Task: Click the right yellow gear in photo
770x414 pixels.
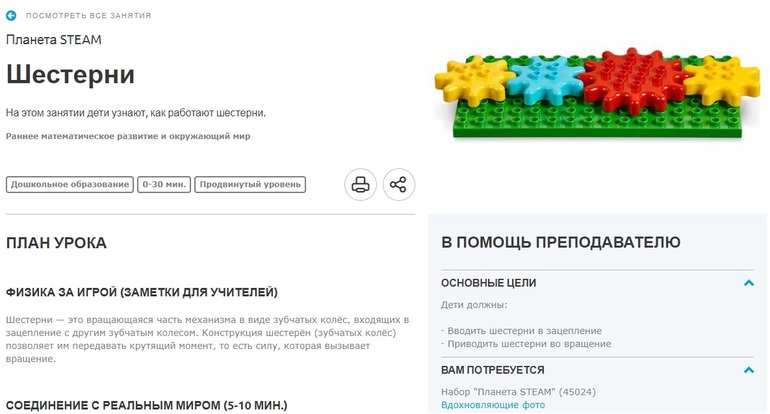Action: click(x=720, y=80)
